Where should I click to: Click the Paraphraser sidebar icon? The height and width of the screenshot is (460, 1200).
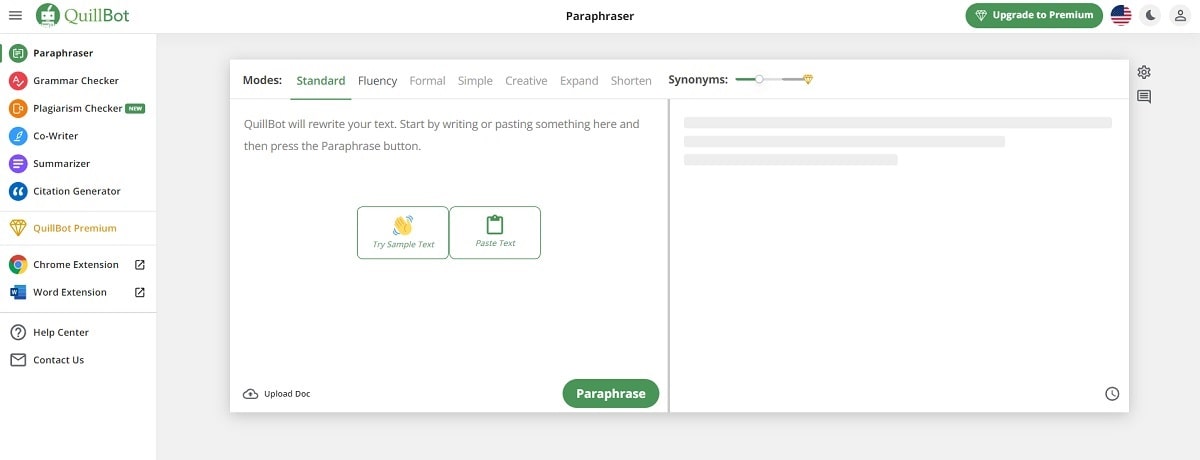click(x=17, y=53)
